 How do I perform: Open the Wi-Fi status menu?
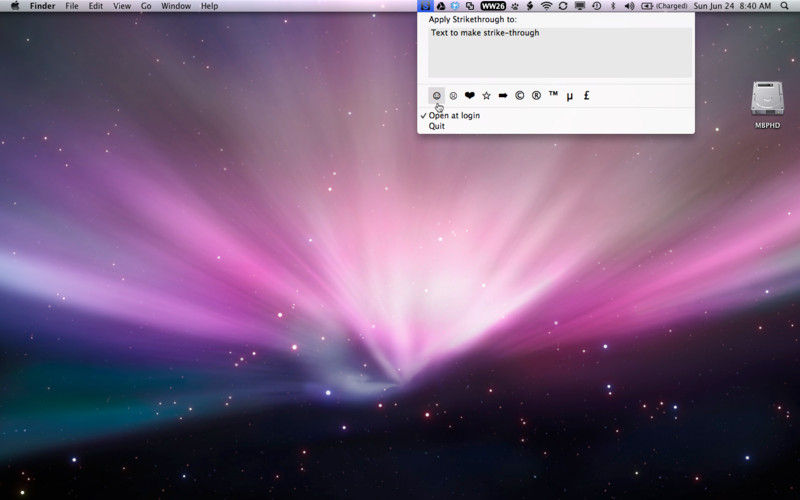click(546, 6)
